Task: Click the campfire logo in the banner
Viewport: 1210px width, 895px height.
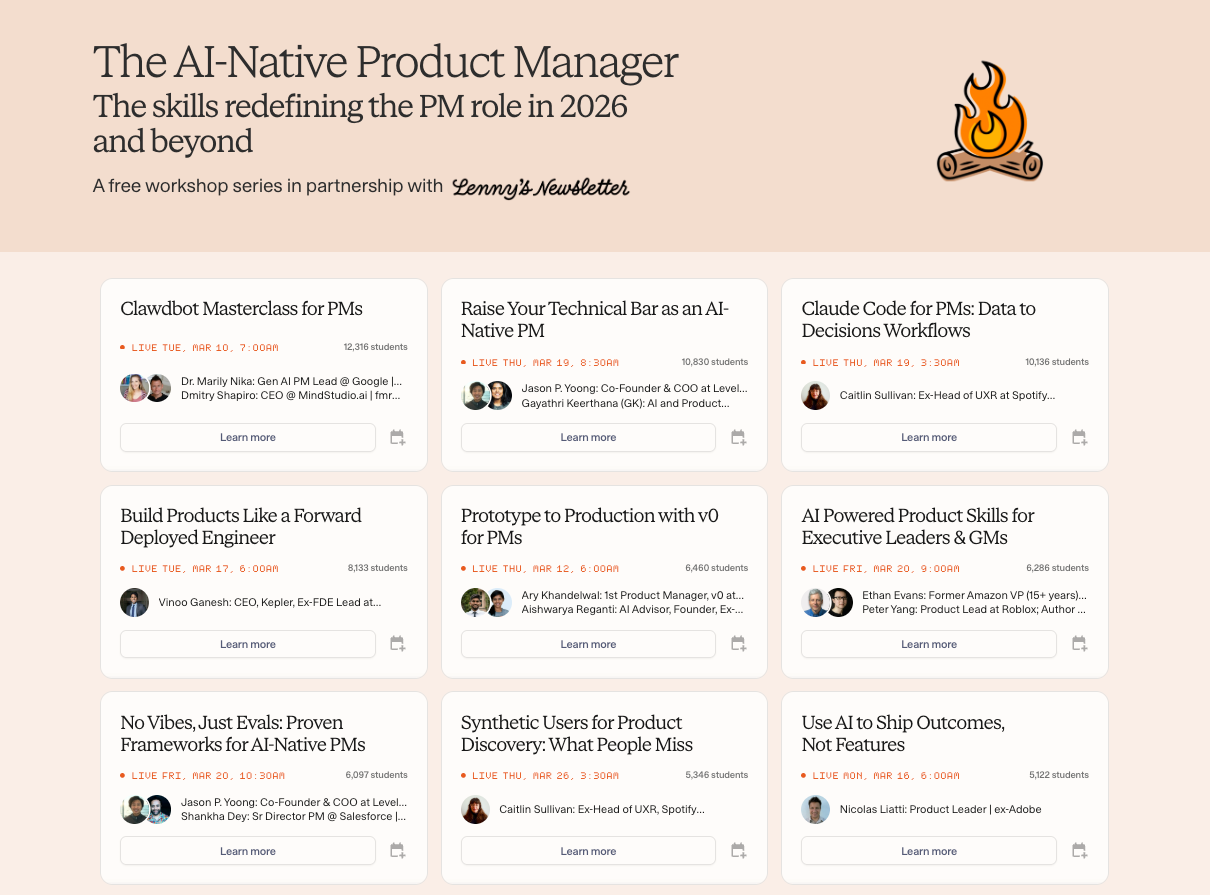Action: [989, 122]
